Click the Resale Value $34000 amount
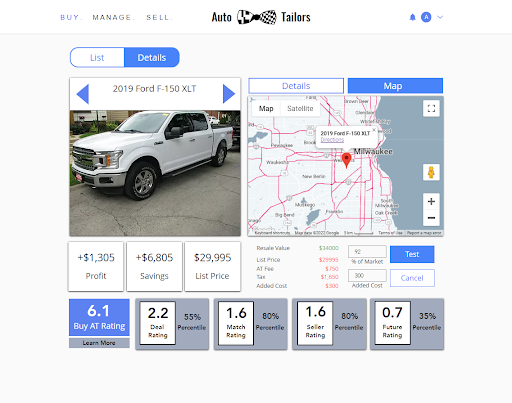This screenshot has width=512, height=403. click(329, 248)
